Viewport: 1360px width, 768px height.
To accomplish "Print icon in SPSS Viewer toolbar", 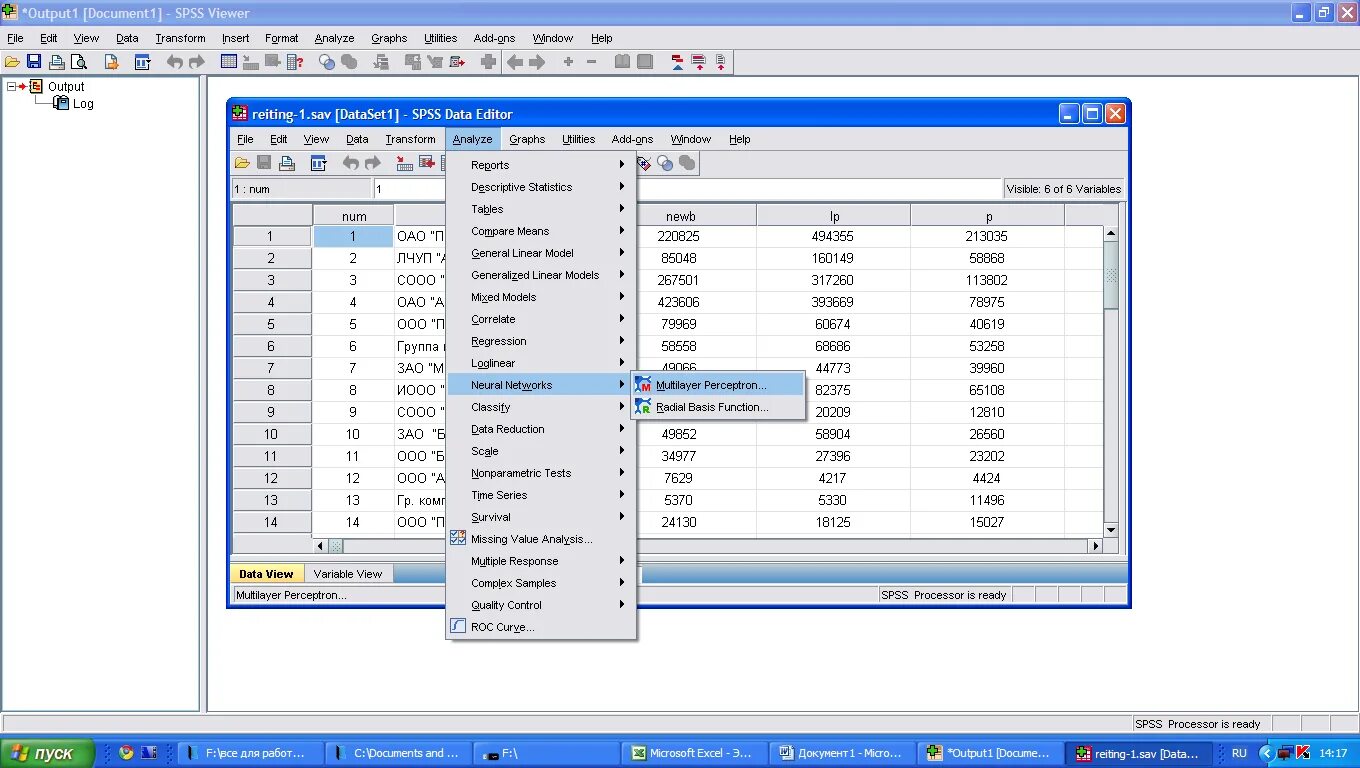I will click(57, 62).
